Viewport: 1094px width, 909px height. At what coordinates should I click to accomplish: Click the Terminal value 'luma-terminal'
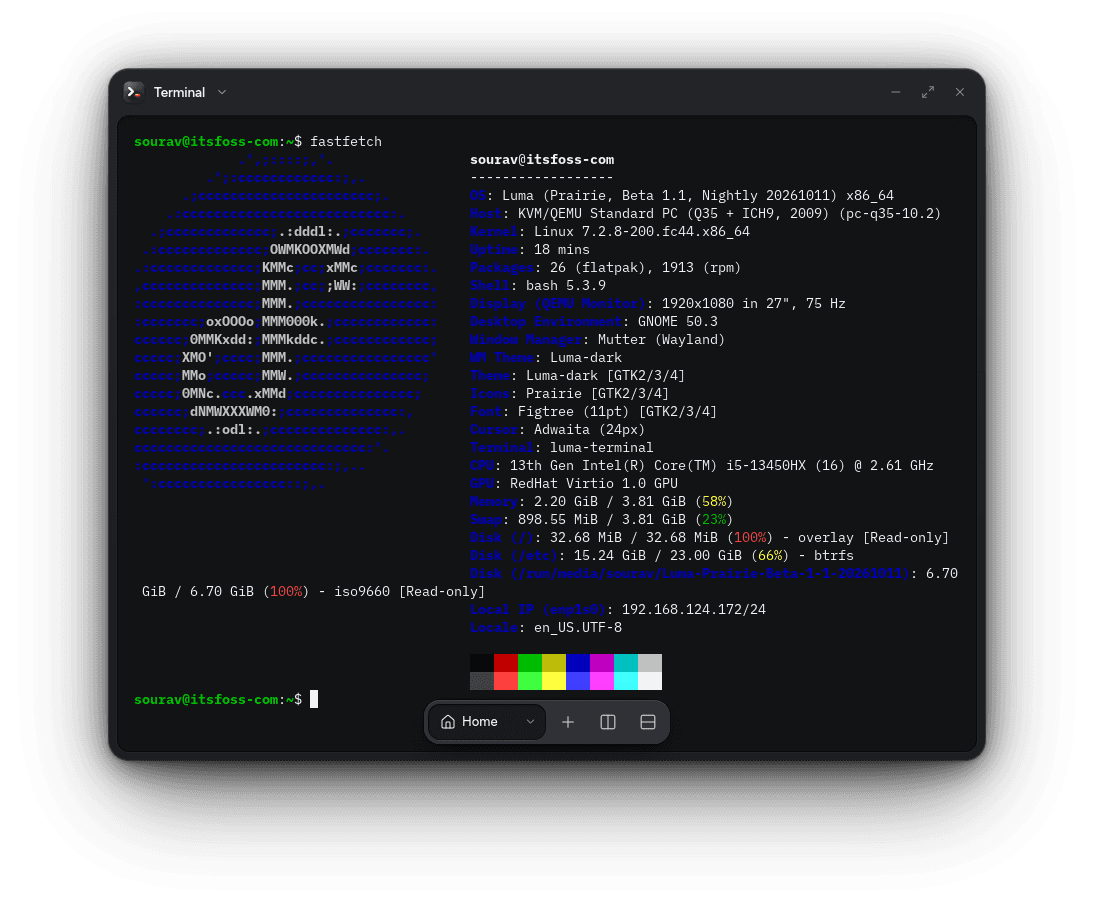pyautogui.click(x=601, y=448)
